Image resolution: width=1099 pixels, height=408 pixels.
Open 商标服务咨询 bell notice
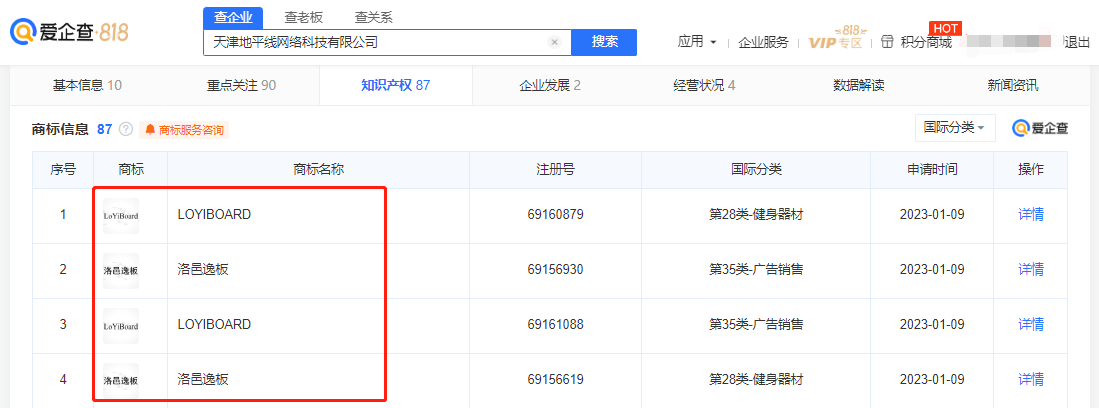point(184,130)
